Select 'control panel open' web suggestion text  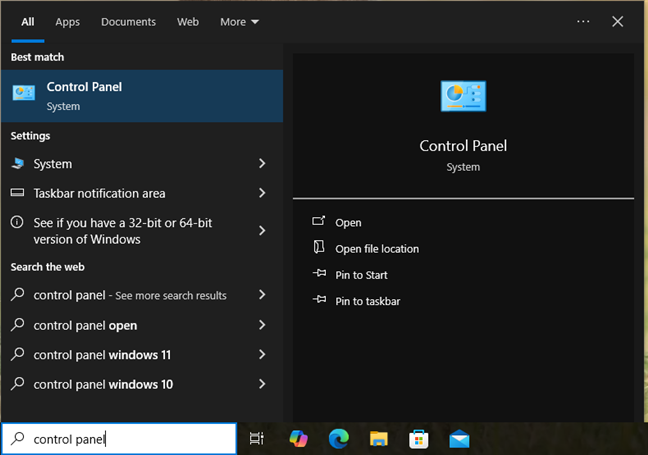click(85, 326)
